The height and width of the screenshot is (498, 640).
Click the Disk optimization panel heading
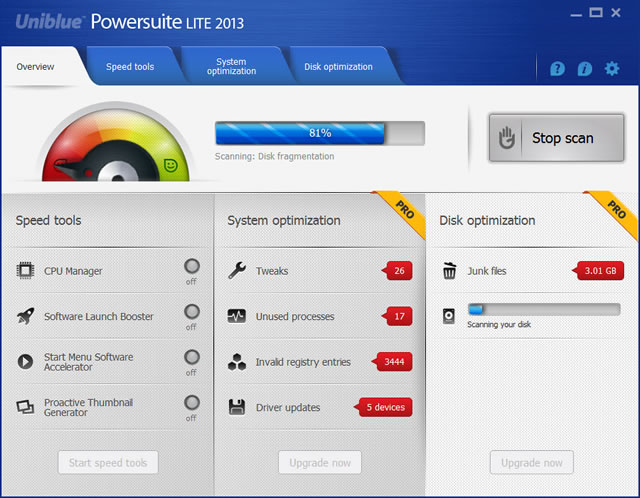tap(487, 220)
